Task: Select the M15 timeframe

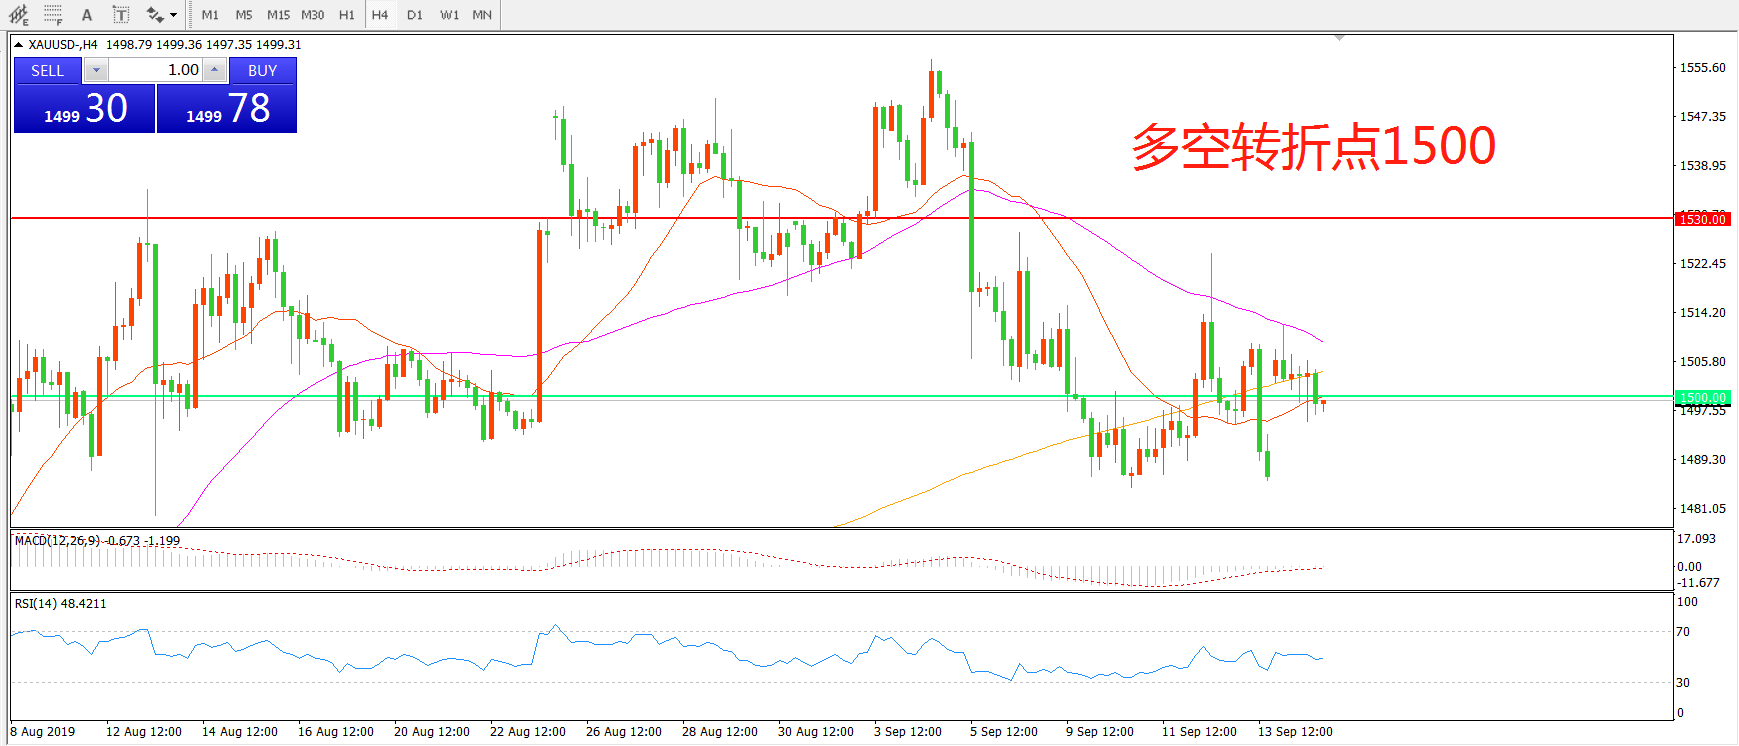Action: point(278,15)
